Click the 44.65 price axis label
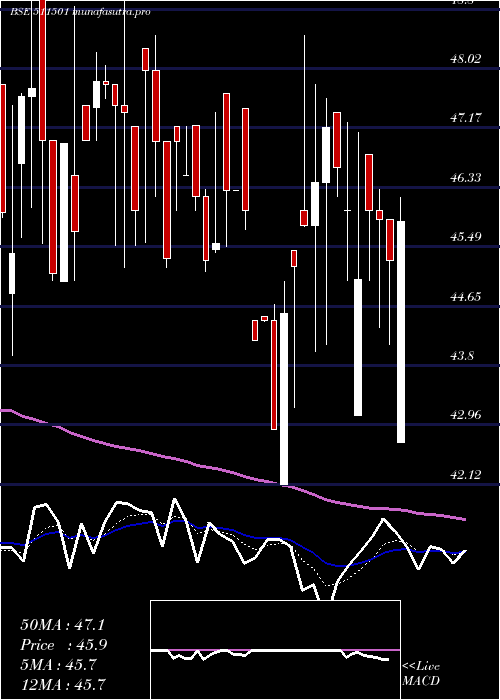 pyautogui.click(x=466, y=296)
